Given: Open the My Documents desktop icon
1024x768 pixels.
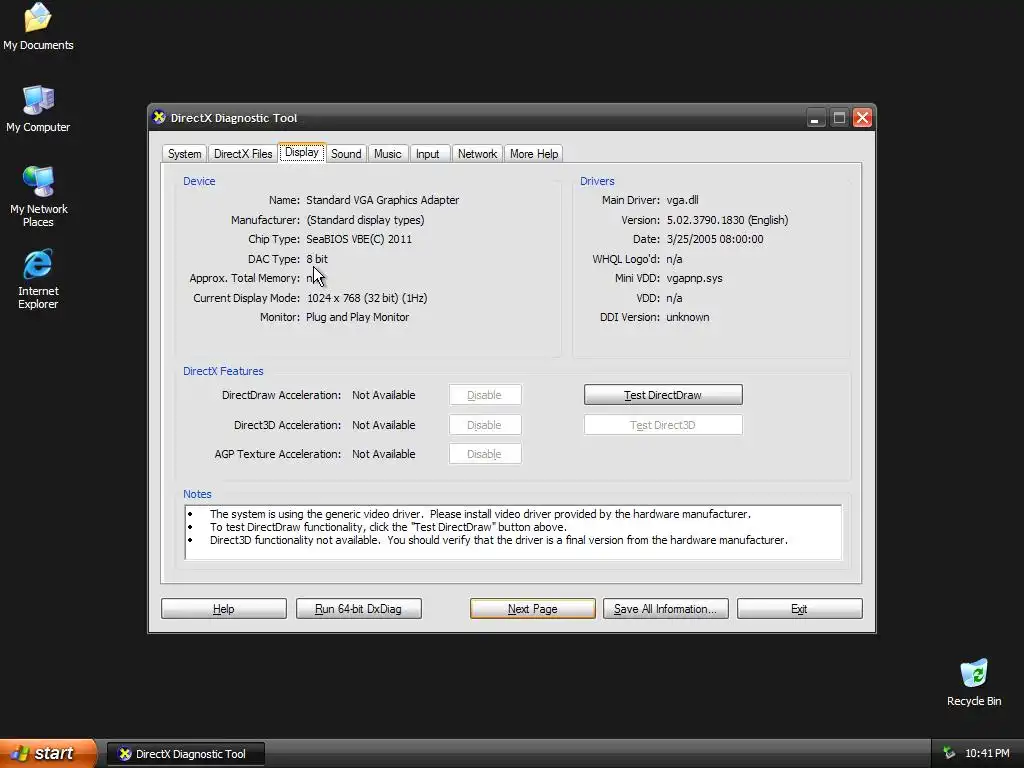Looking at the screenshot, I should click(x=38, y=26).
